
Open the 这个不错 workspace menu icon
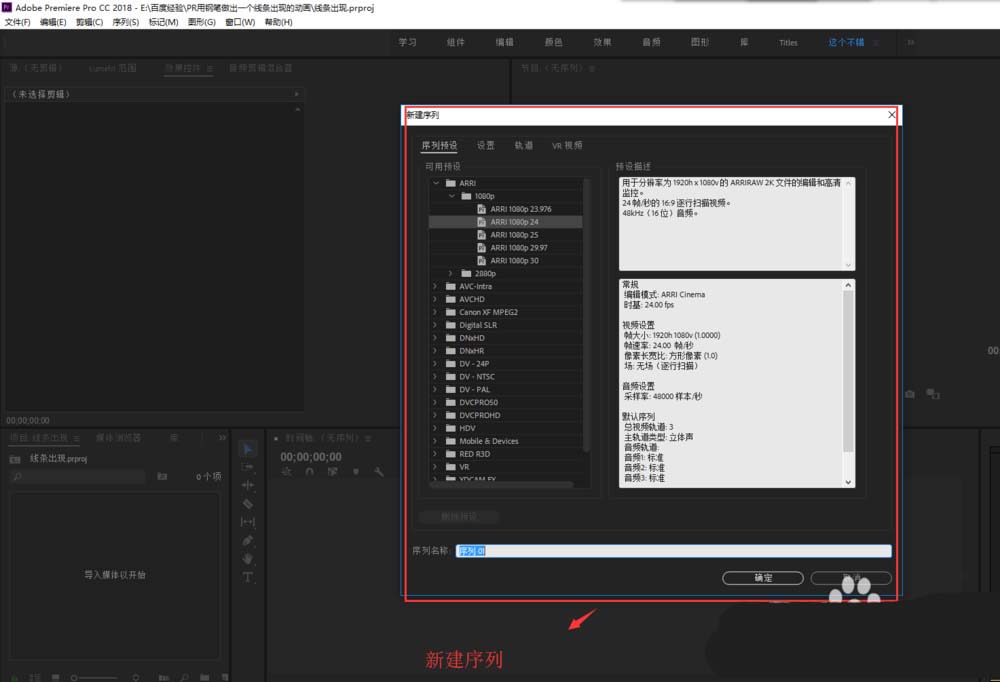pyautogui.click(x=876, y=43)
